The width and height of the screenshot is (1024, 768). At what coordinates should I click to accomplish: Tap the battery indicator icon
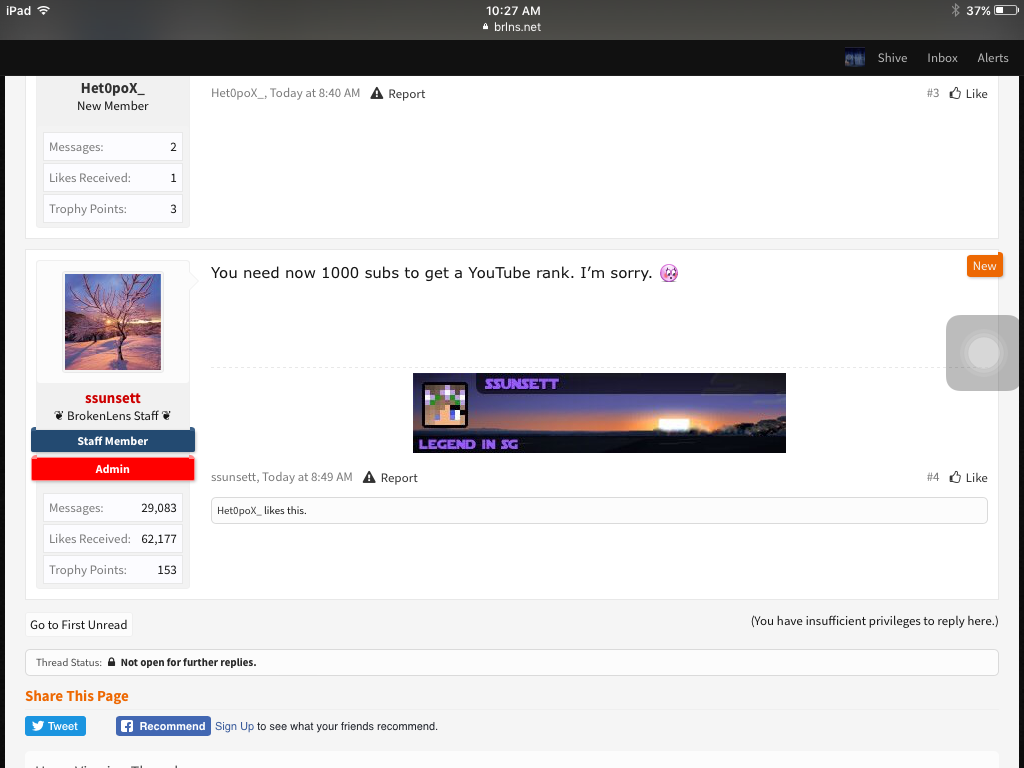point(1006,10)
